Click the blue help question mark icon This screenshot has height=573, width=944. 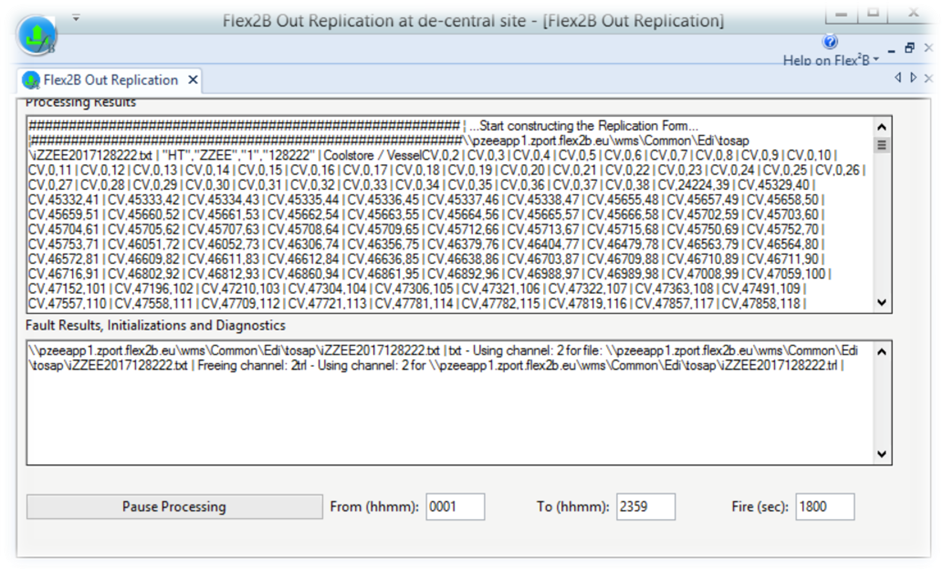pyautogui.click(x=830, y=42)
